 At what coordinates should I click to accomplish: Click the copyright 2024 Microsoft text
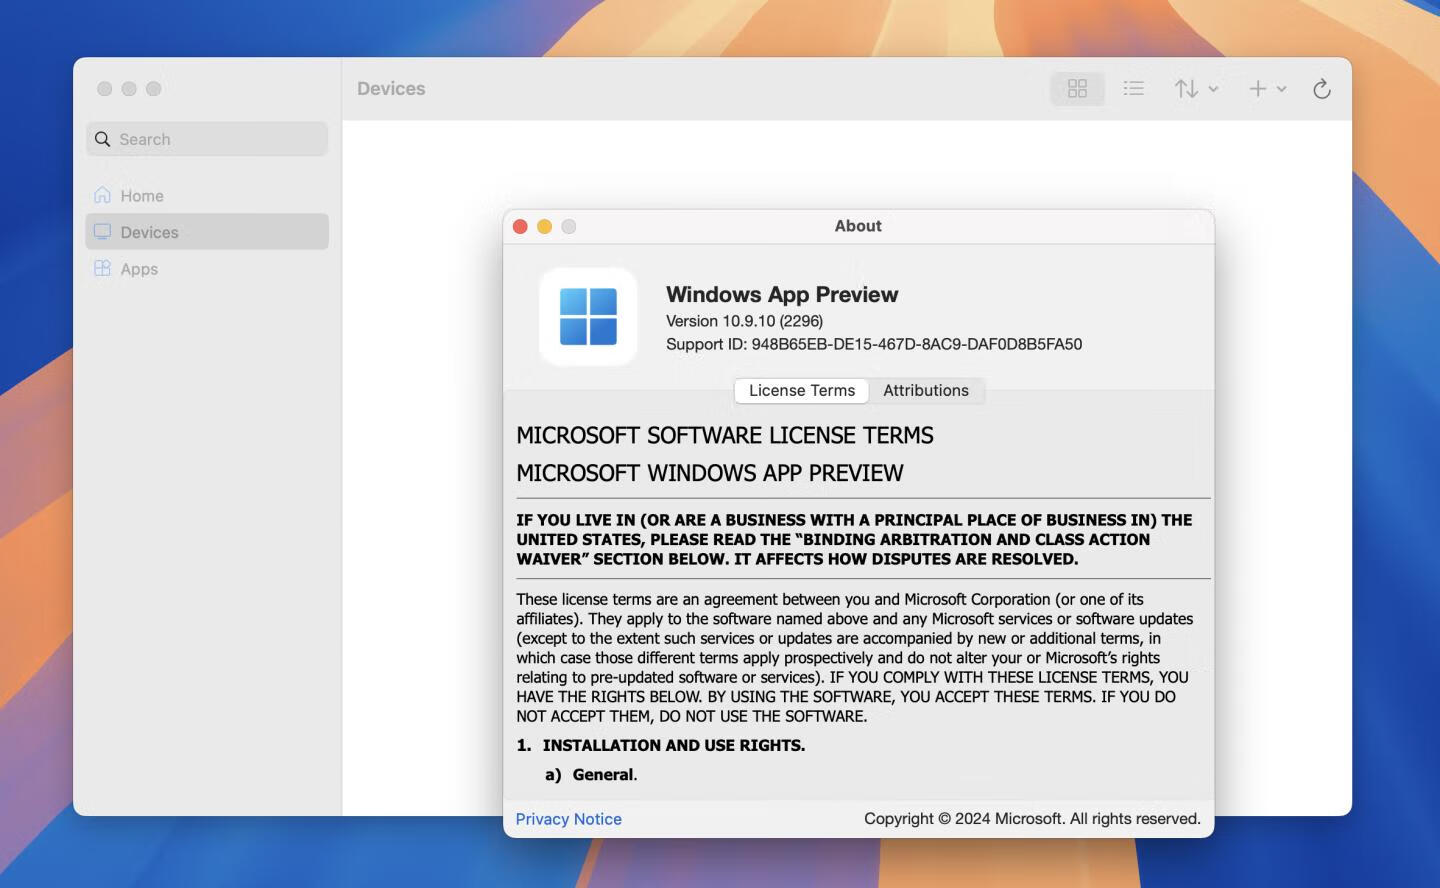tap(1032, 819)
